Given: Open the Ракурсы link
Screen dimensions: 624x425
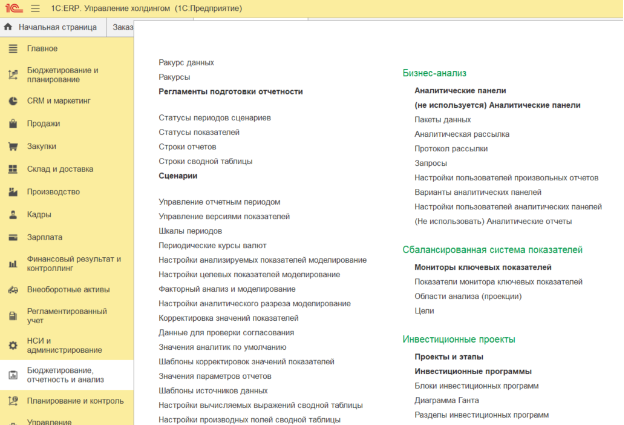Looking at the screenshot, I should 174,77.
